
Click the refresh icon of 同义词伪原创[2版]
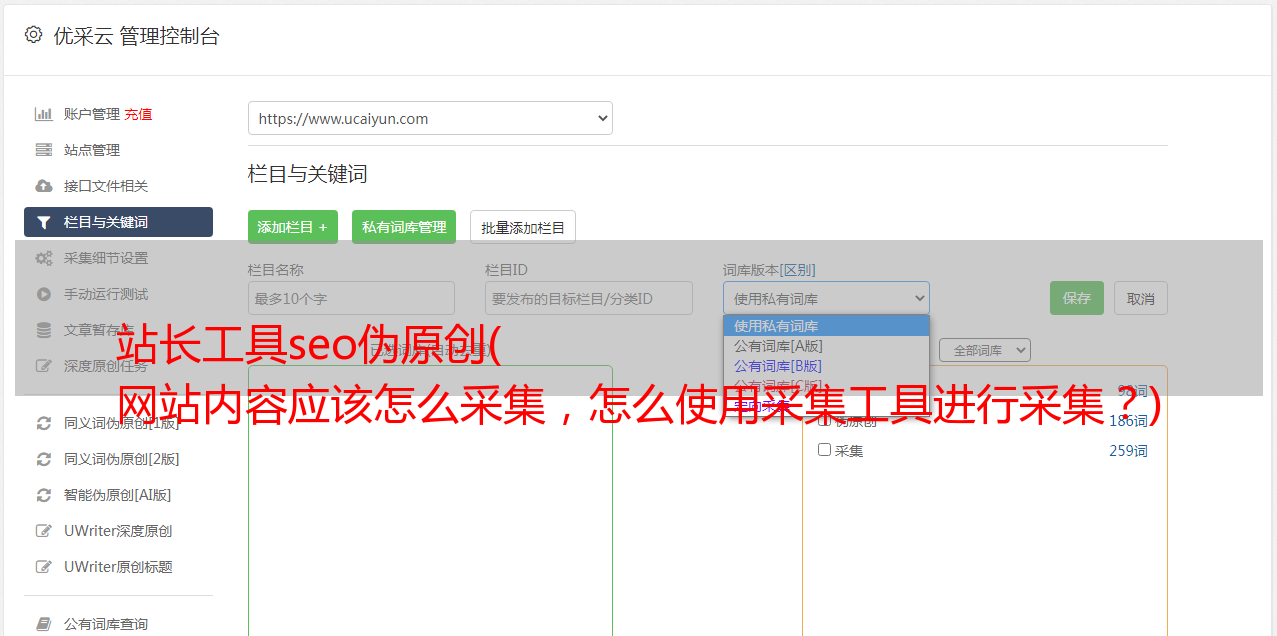[x=44, y=459]
